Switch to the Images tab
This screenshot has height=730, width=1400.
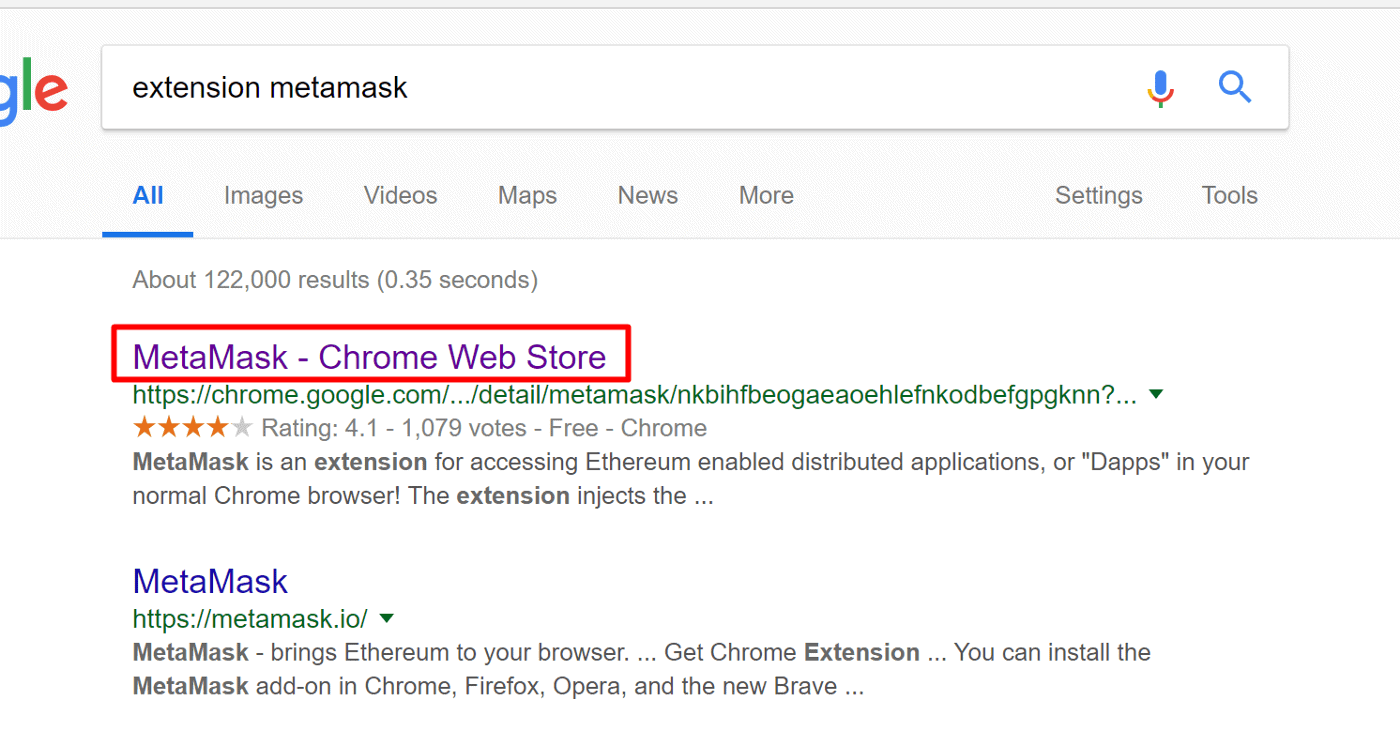[263, 195]
